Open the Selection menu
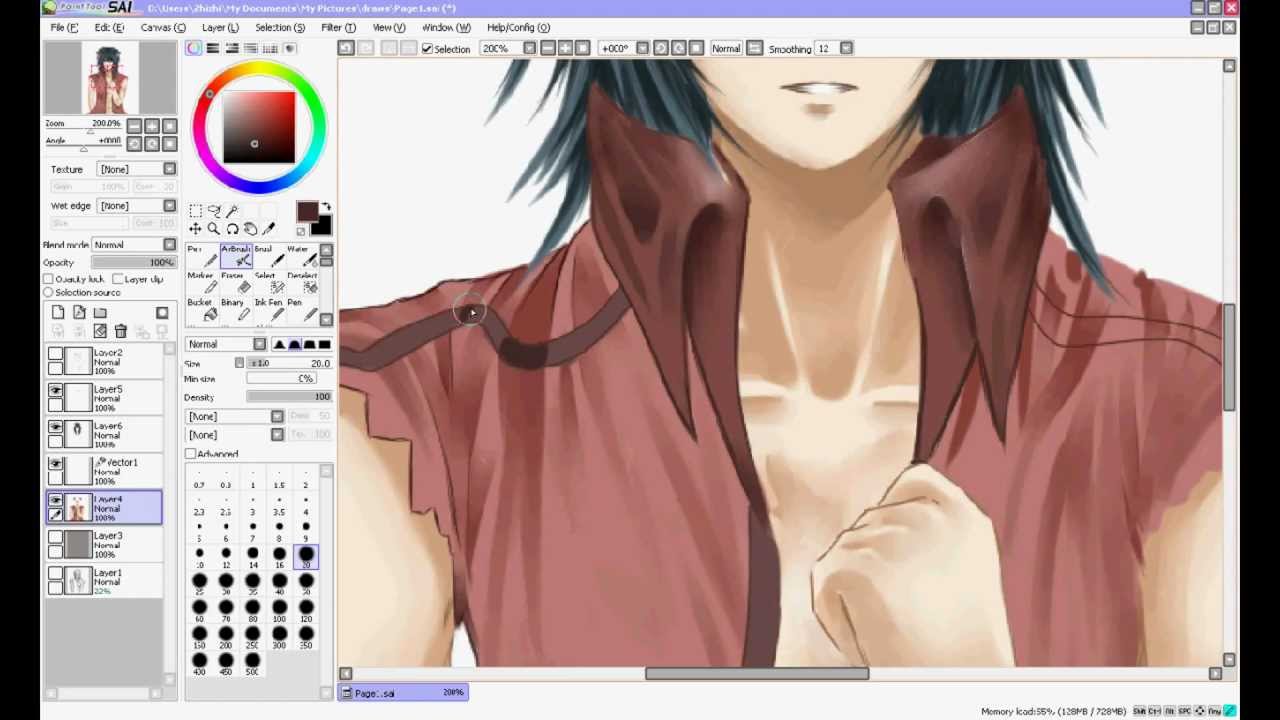This screenshot has width=1280, height=720. tap(280, 27)
